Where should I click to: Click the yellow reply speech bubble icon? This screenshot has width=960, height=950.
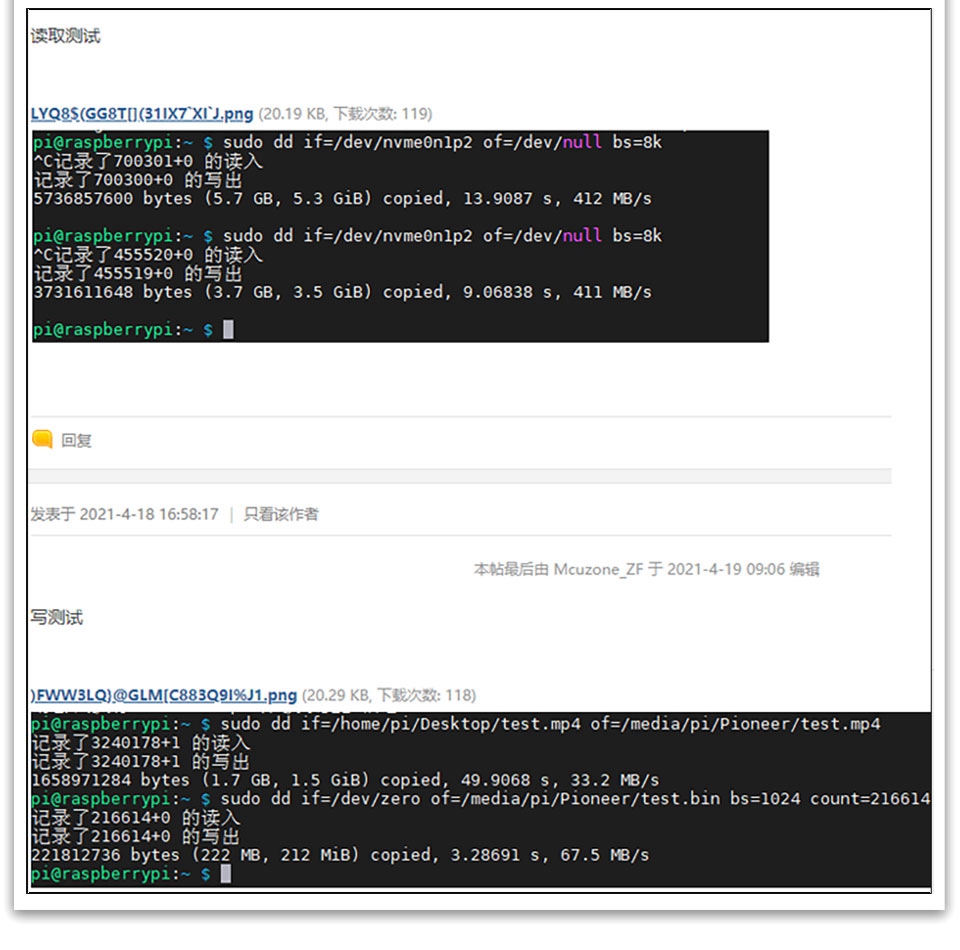42,440
